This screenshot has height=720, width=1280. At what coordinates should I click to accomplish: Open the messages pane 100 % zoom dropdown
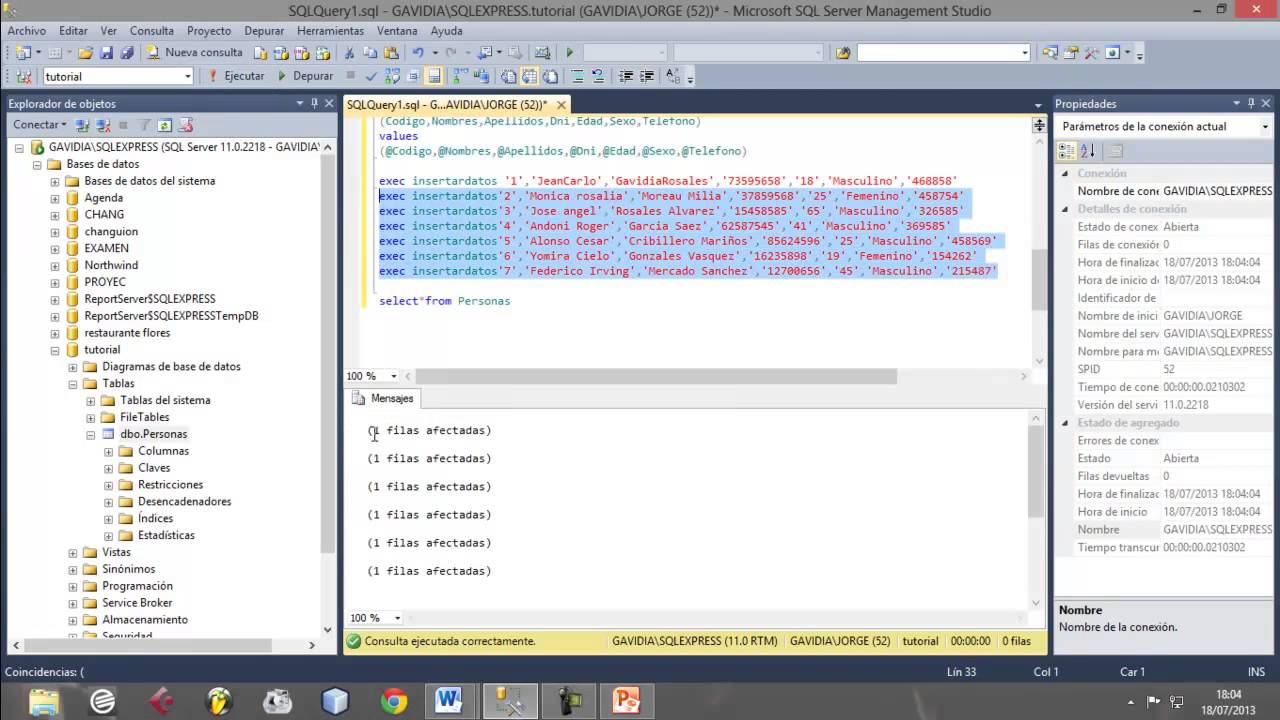398,618
